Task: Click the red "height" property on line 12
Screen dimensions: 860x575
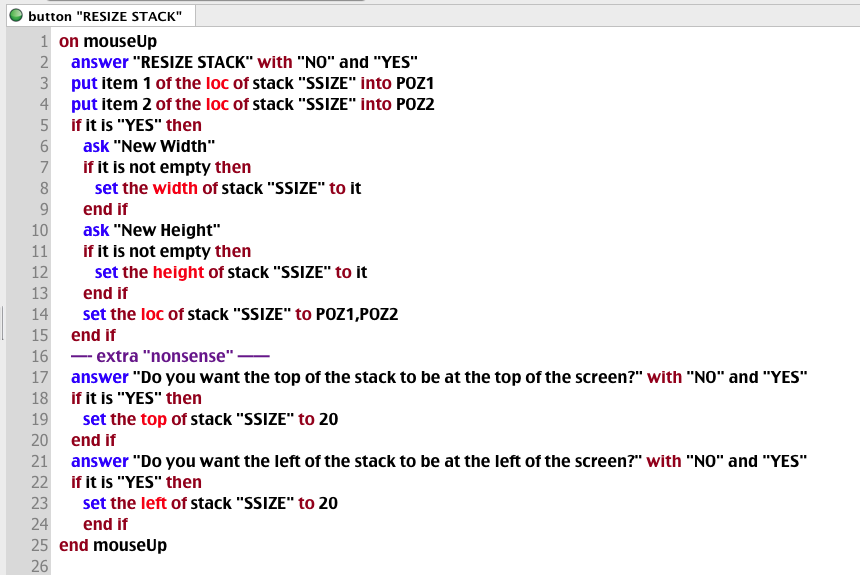Action: coord(178,272)
